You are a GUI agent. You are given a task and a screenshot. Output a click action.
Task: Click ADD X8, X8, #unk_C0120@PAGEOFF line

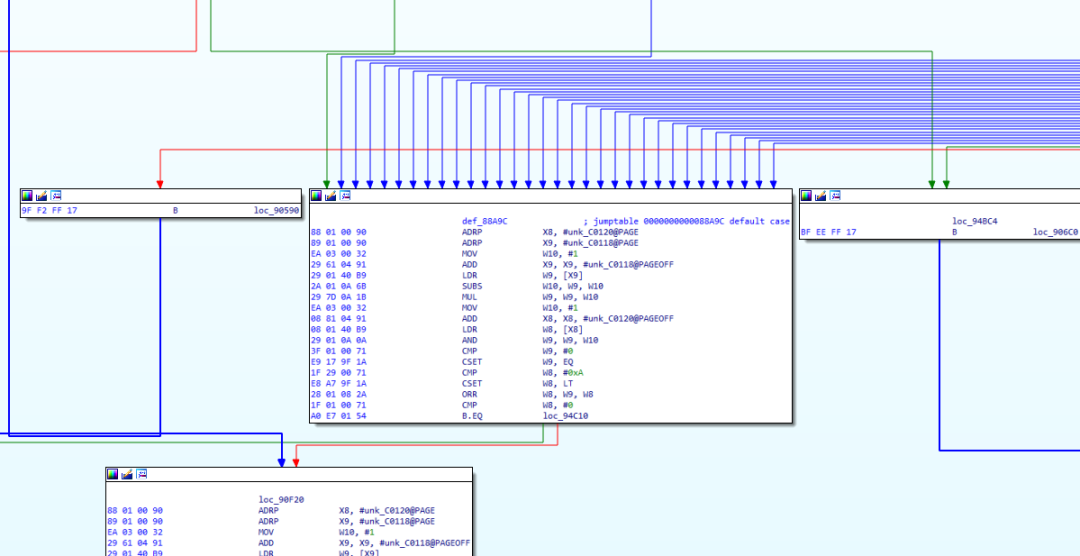tap(568, 318)
